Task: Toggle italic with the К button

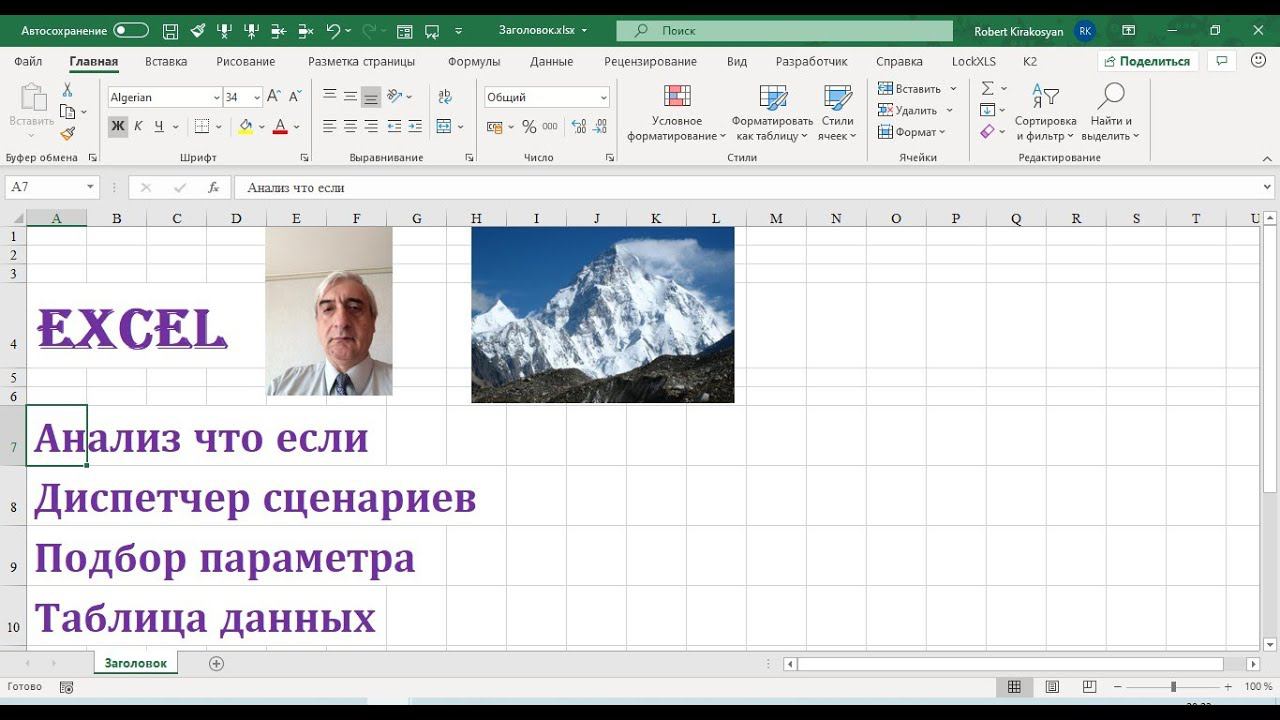Action: 138,126
